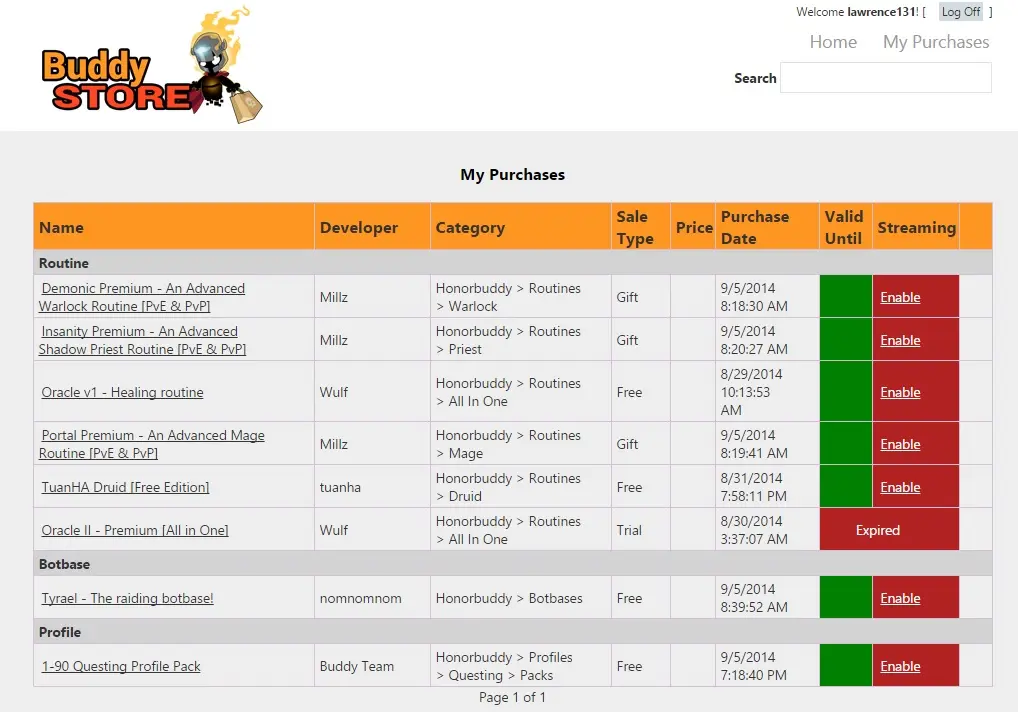Click developer Millz in the Demonic Premium row
Viewport: 1018px width, 712px height.
pyautogui.click(x=334, y=297)
